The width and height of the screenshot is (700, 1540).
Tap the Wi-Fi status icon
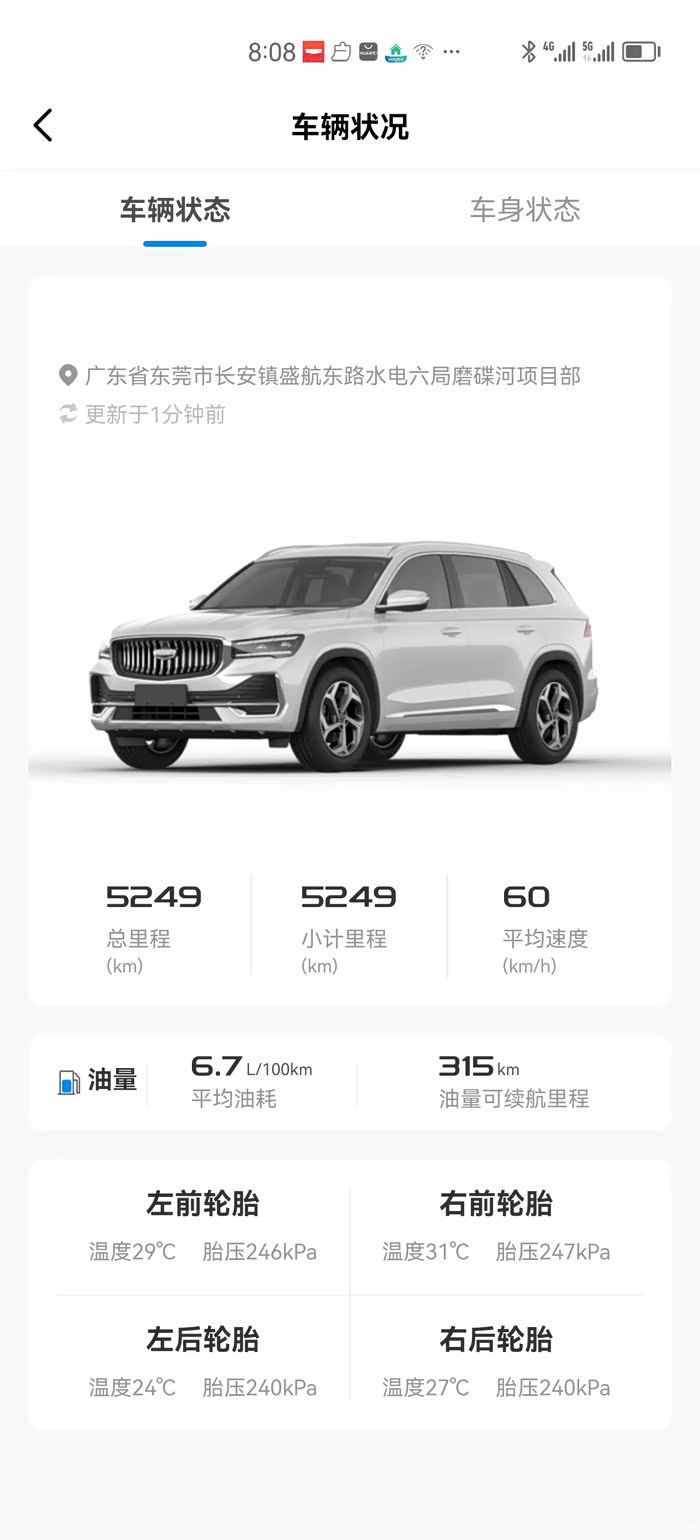(424, 52)
